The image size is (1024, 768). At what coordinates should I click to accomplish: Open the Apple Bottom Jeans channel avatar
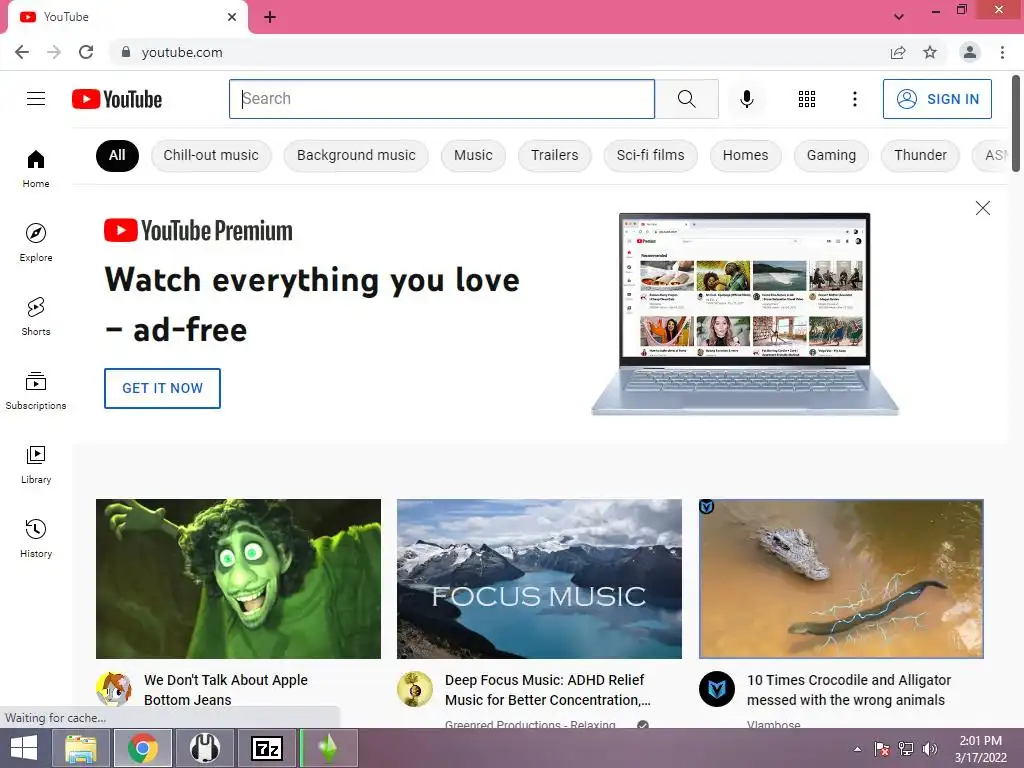114,688
